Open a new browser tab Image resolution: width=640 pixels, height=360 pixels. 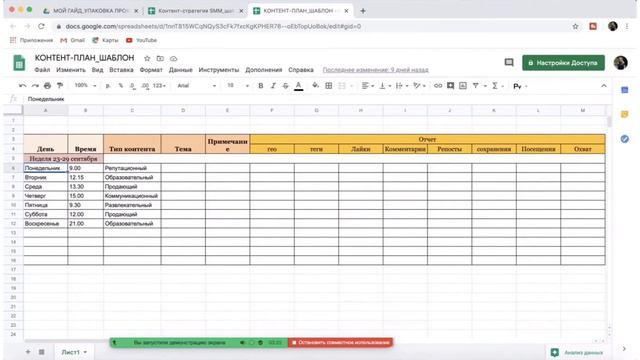point(362,11)
